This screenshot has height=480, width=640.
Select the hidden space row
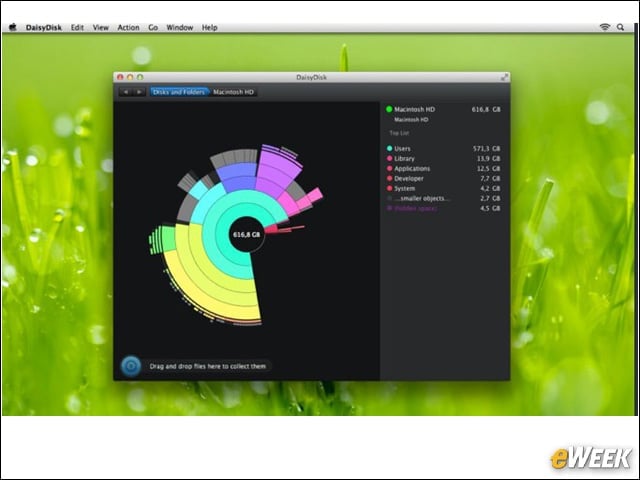(443, 208)
